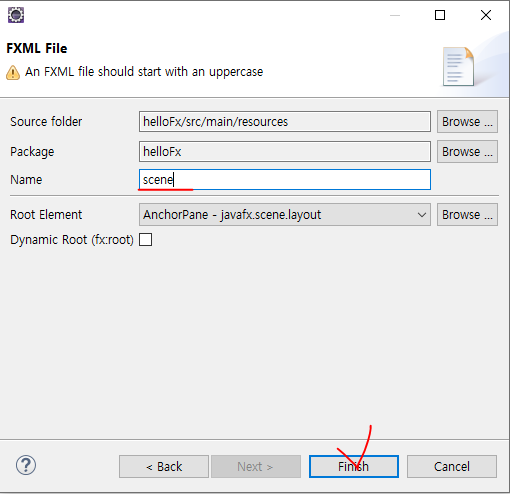Click the Dynamic Root (fx:root) label
510x494 pixels.
coord(72,240)
